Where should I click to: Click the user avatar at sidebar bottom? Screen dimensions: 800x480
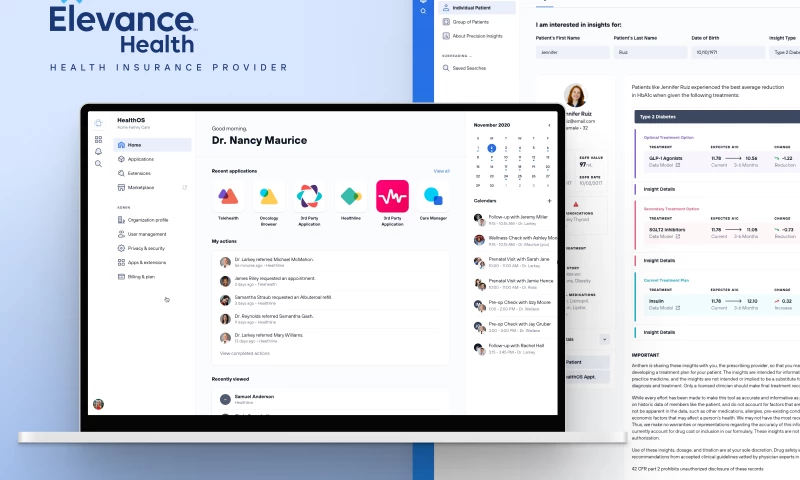(98, 404)
